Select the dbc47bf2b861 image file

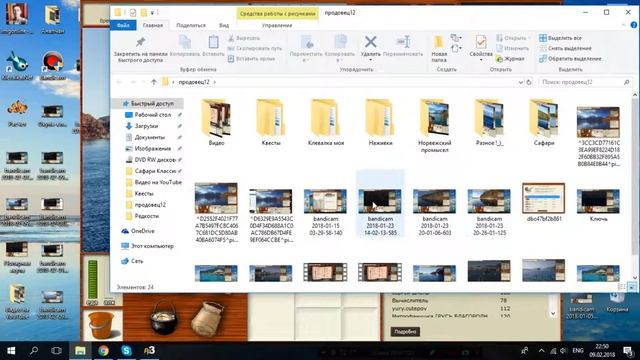pos(544,203)
